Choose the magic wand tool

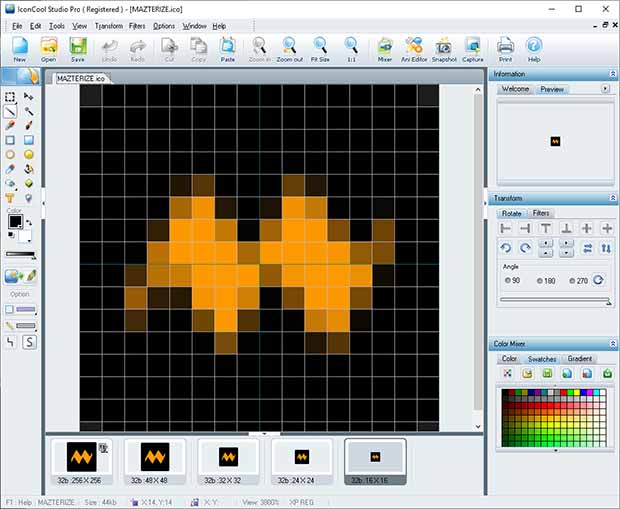(28, 112)
